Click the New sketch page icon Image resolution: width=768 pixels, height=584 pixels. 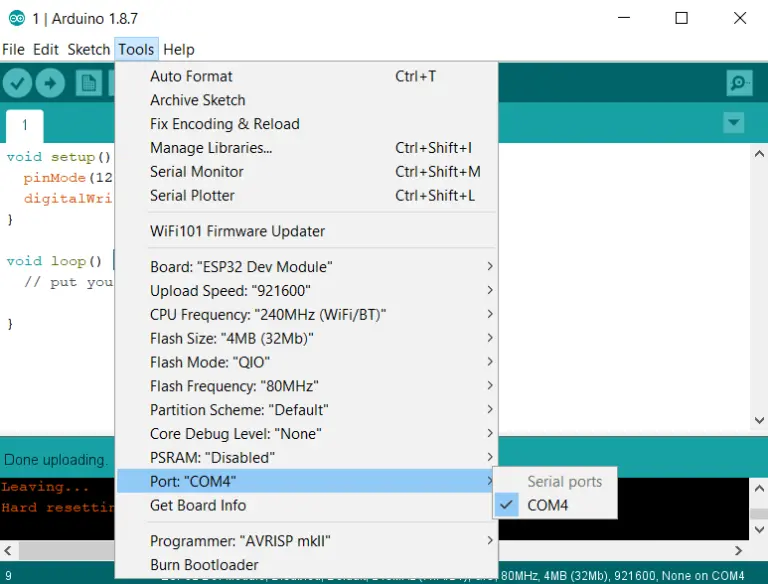click(x=89, y=83)
